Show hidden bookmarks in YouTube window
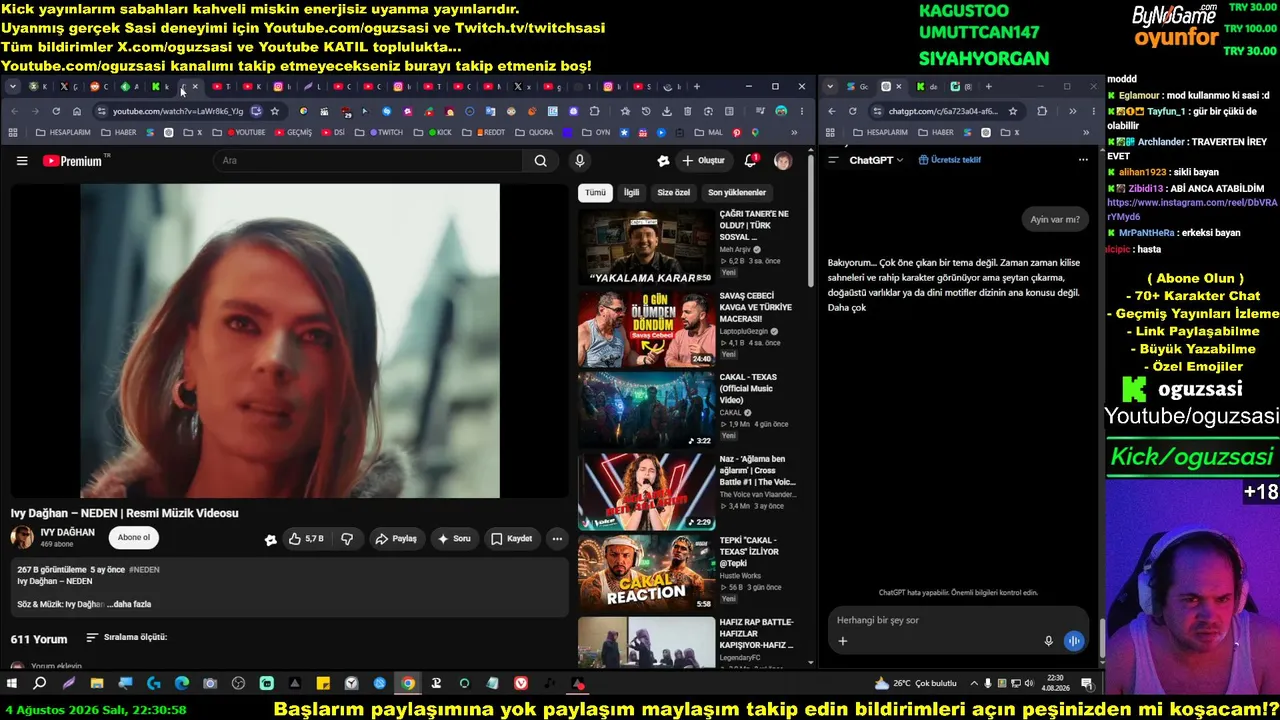 coord(795,132)
